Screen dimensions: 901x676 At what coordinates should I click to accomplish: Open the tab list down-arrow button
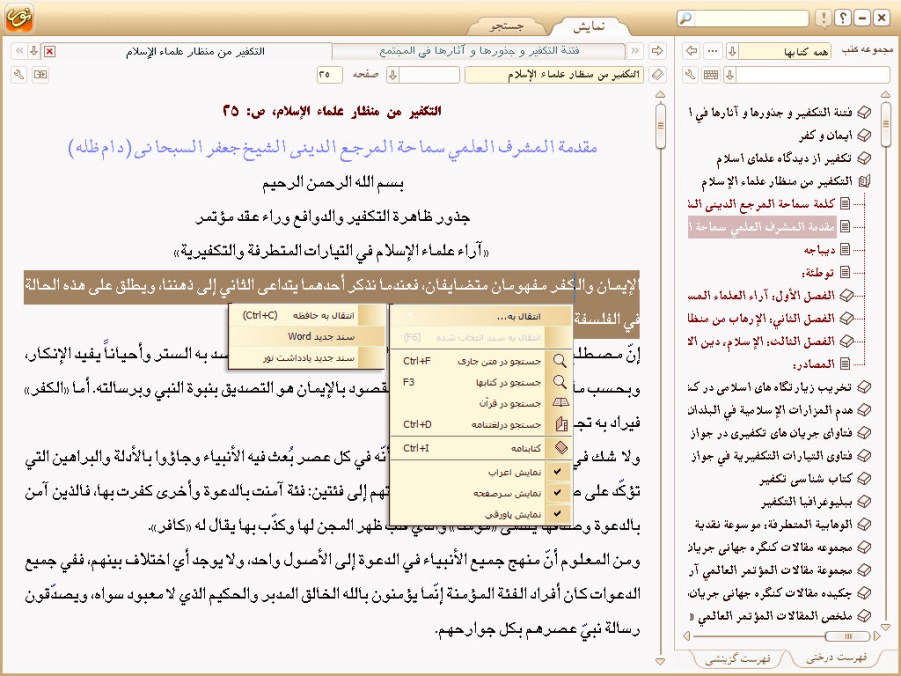[34, 51]
